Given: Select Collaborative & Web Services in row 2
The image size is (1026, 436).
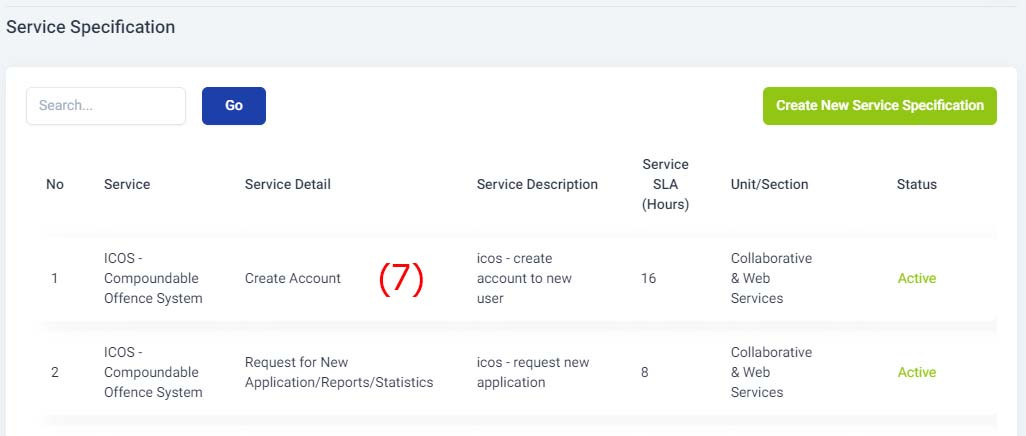Looking at the screenshot, I should pyautogui.click(x=771, y=372).
